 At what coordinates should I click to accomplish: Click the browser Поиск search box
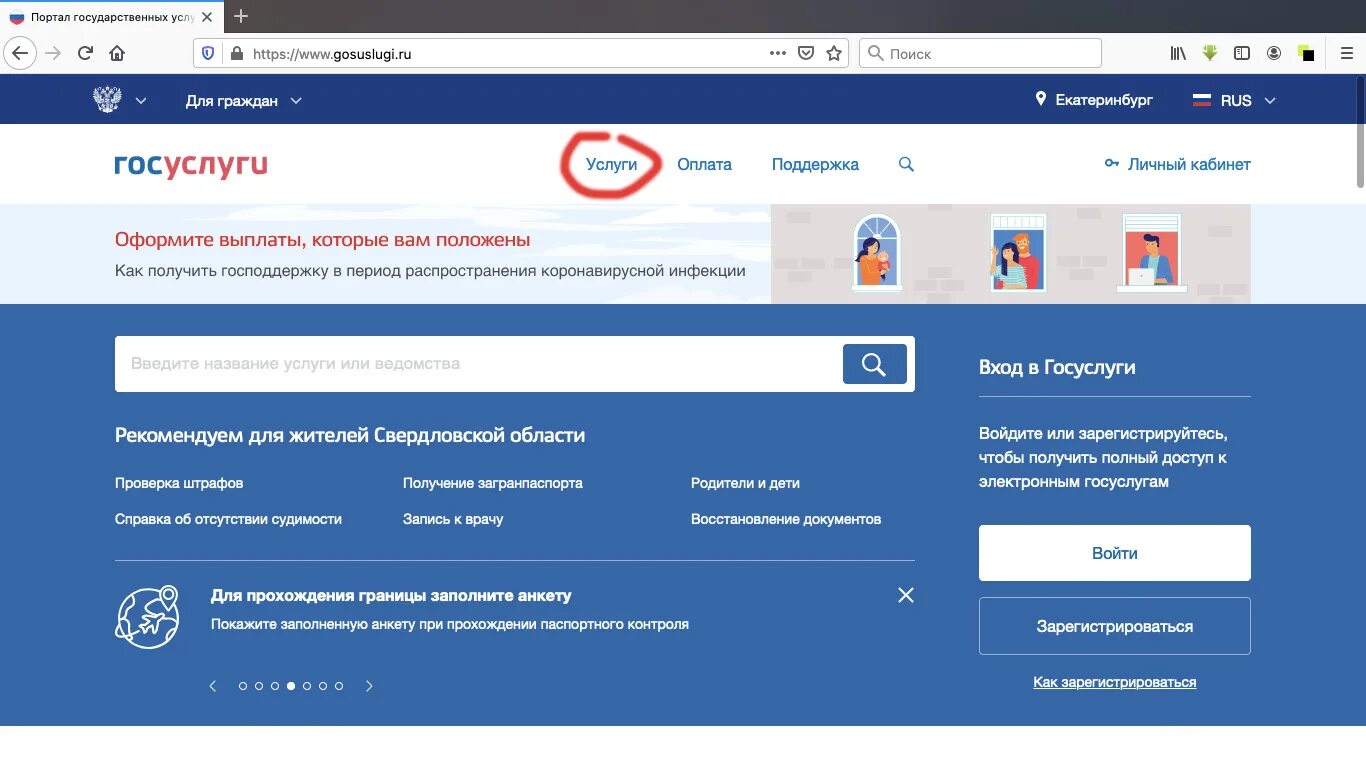coord(980,54)
